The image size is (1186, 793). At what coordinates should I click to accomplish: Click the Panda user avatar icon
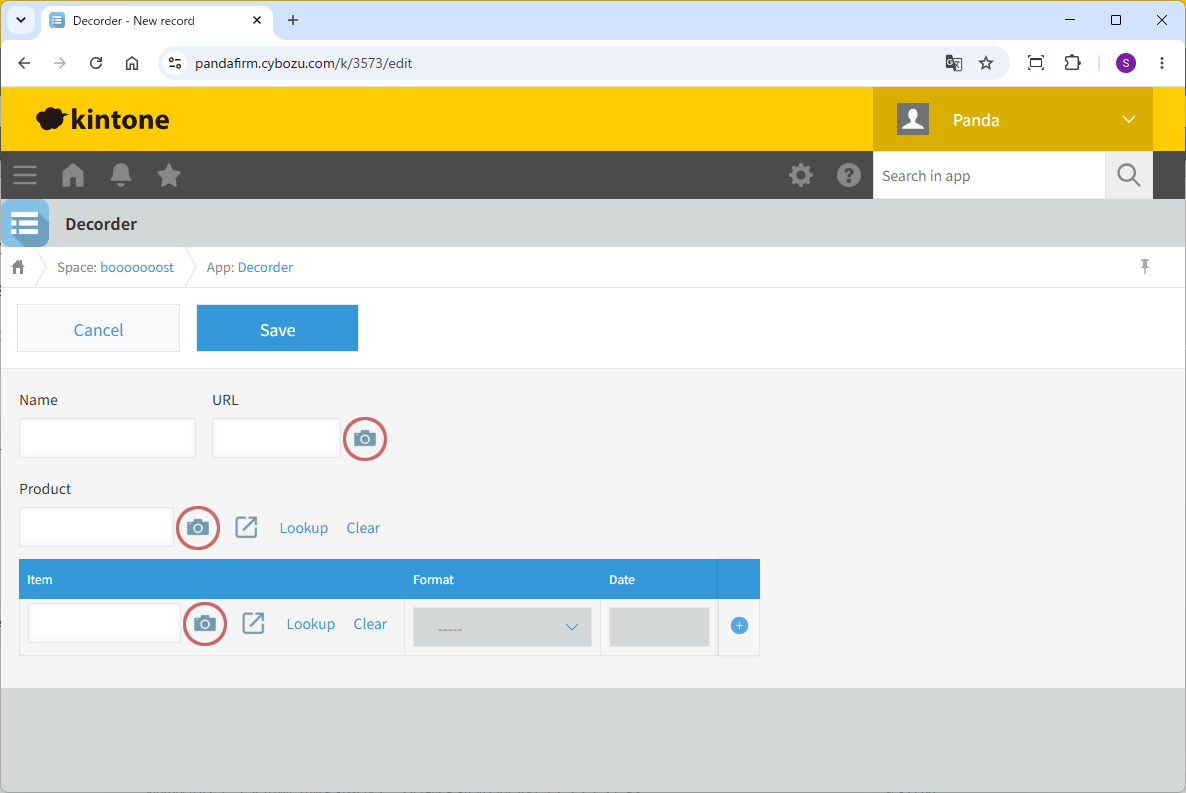(913, 120)
